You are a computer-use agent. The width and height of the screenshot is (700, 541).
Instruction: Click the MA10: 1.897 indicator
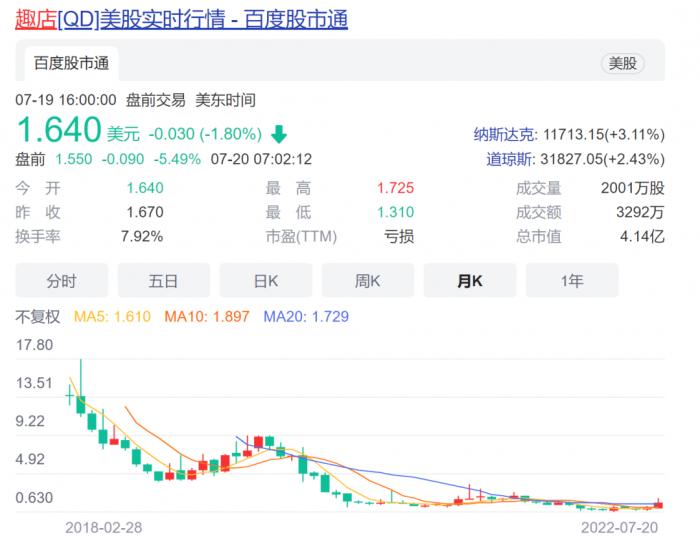(x=207, y=316)
